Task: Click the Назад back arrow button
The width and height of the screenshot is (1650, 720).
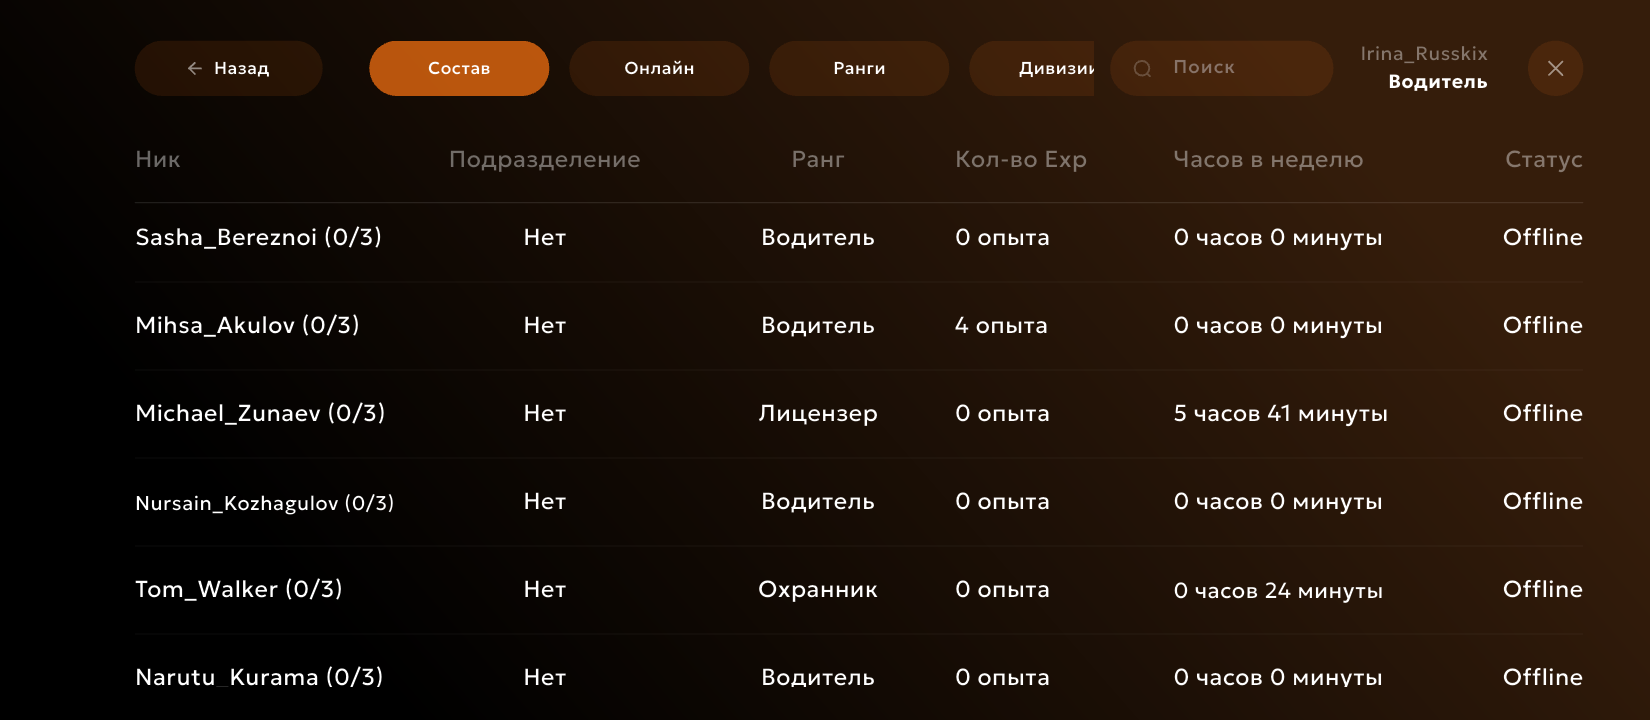Action: coord(228,68)
